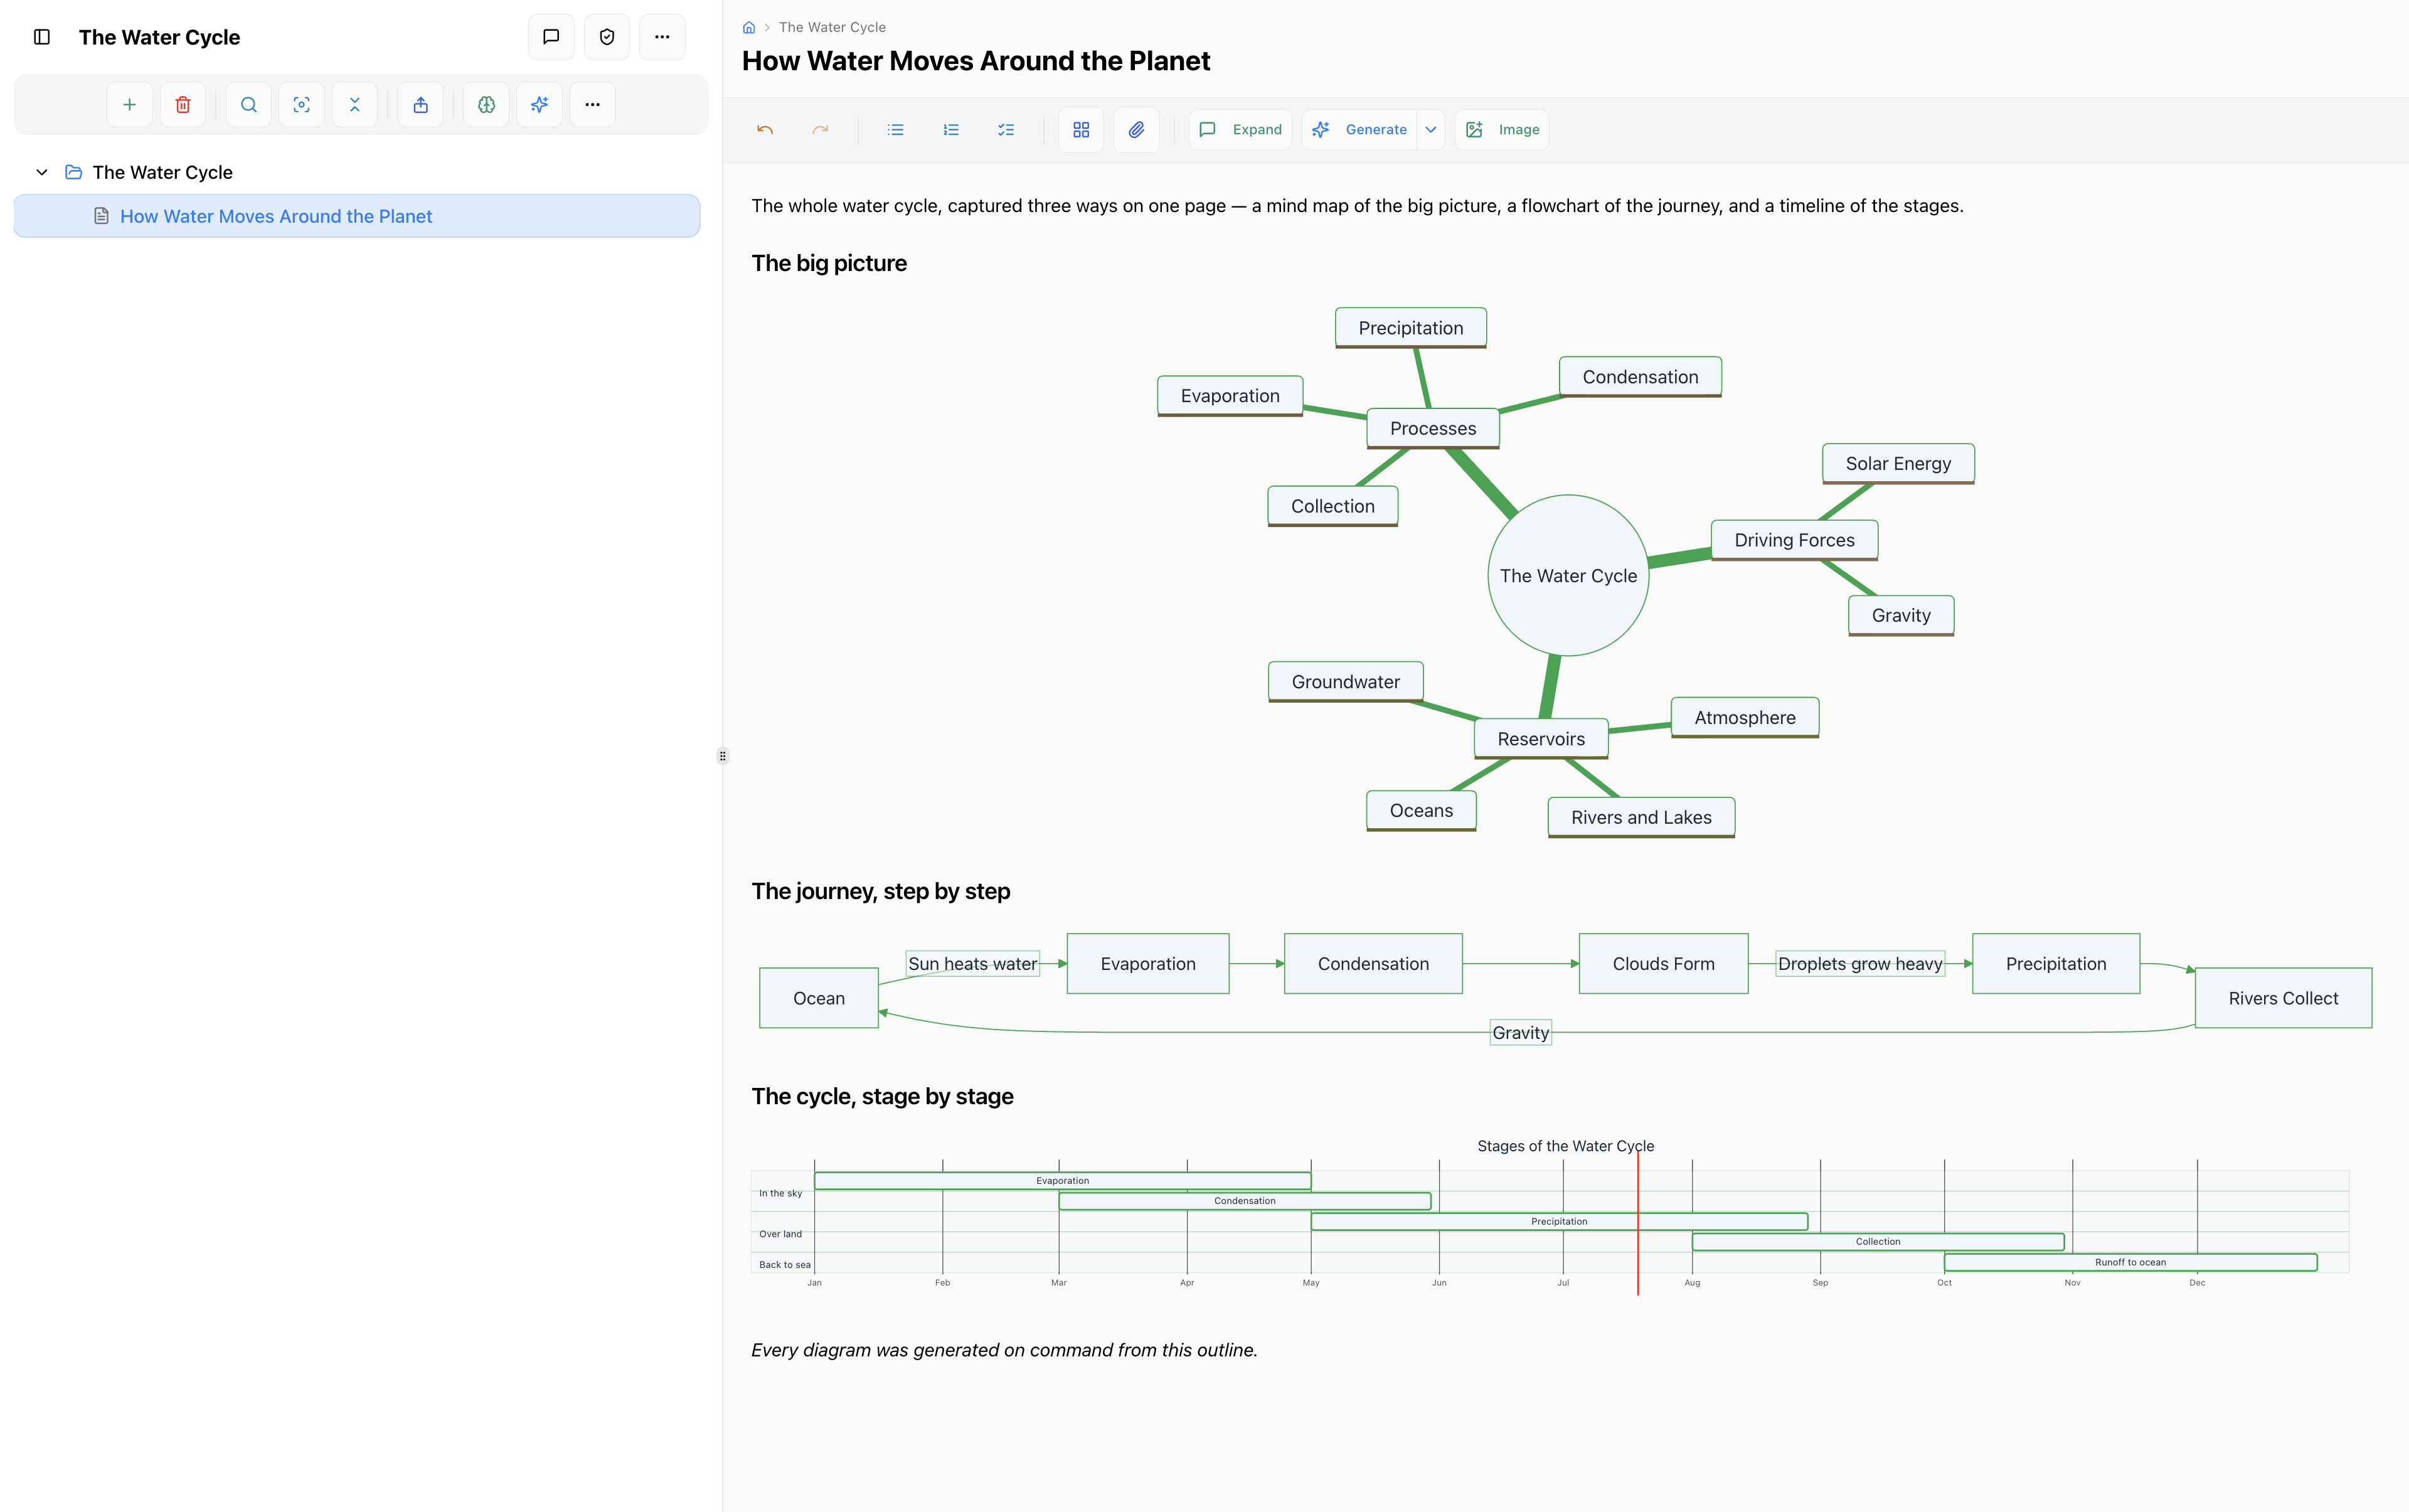Select the Processes mind map node
Viewport: 2409px width, 1512px height.
[x=1433, y=428]
